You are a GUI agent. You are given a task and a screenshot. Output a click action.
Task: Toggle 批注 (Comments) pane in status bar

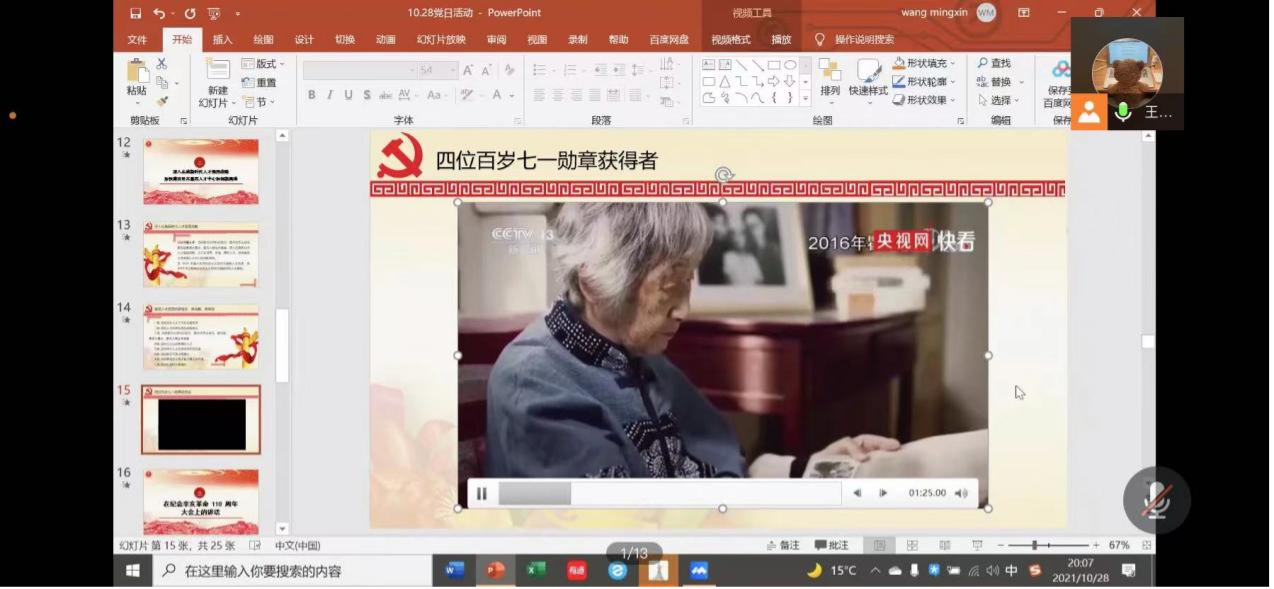[832, 546]
